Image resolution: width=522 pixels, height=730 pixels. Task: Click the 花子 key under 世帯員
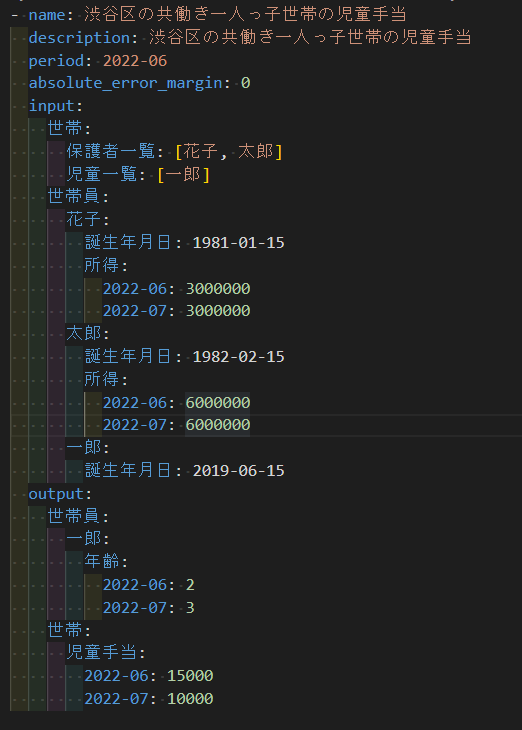[x=83, y=219]
